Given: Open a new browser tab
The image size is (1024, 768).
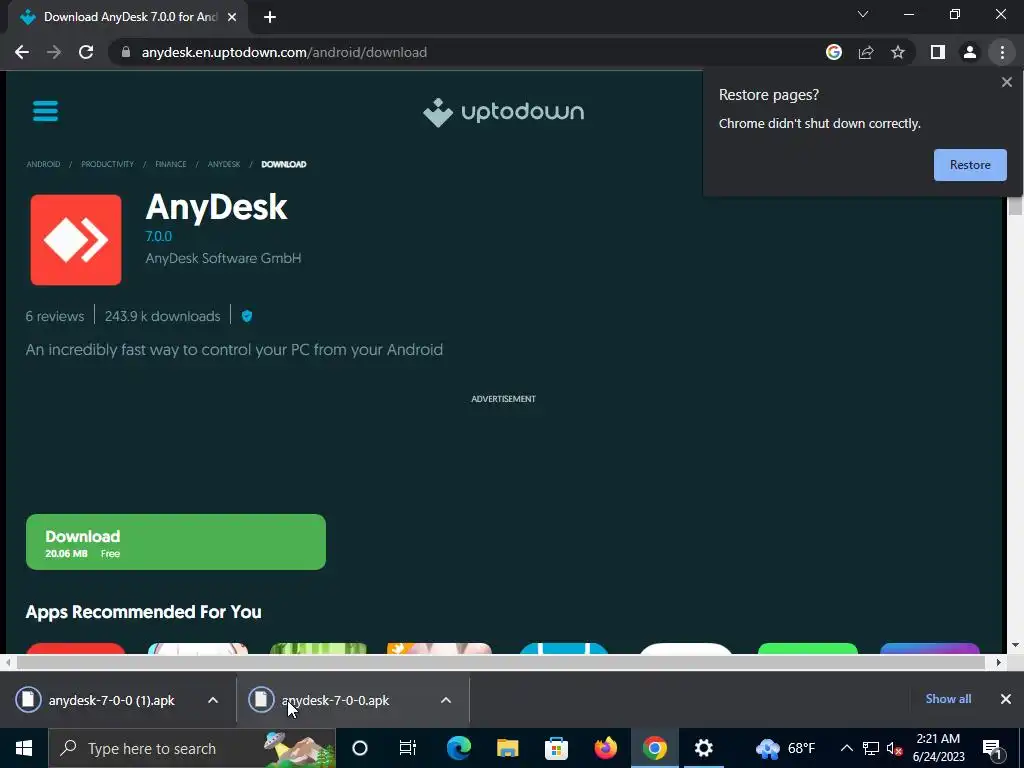Looking at the screenshot, I should [270, 17].
